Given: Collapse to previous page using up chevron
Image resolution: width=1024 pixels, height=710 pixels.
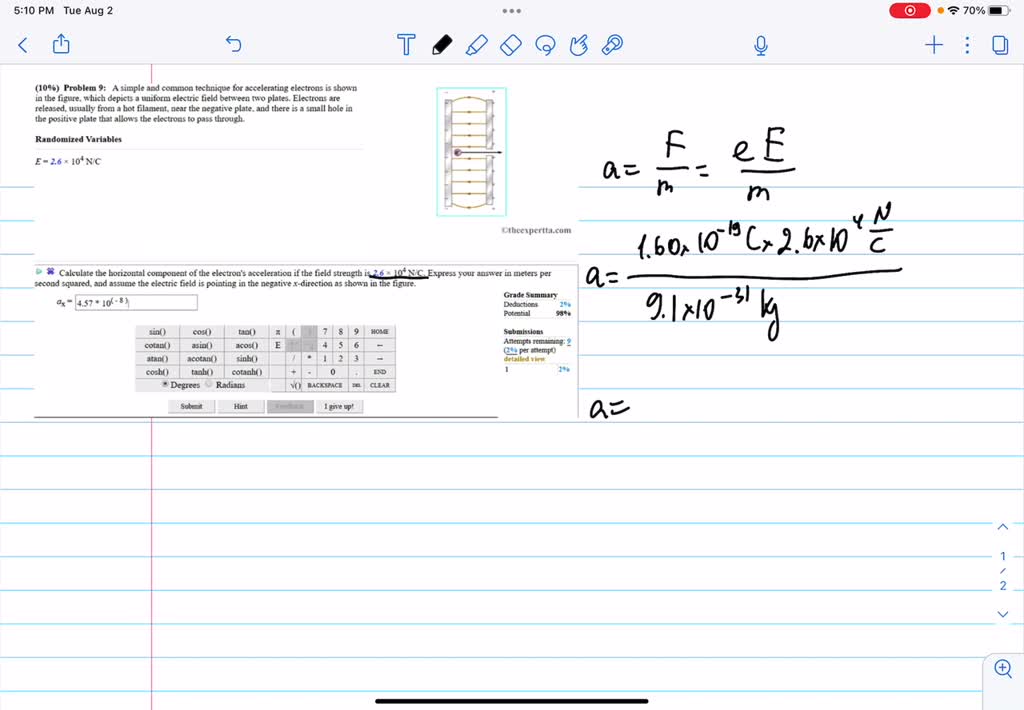Looking at the screenshot, I should [x=1002, y=526].
